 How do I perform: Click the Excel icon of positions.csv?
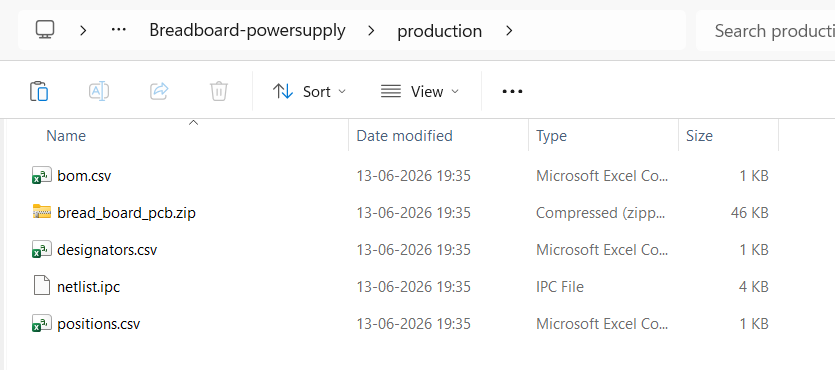[42, 323]
